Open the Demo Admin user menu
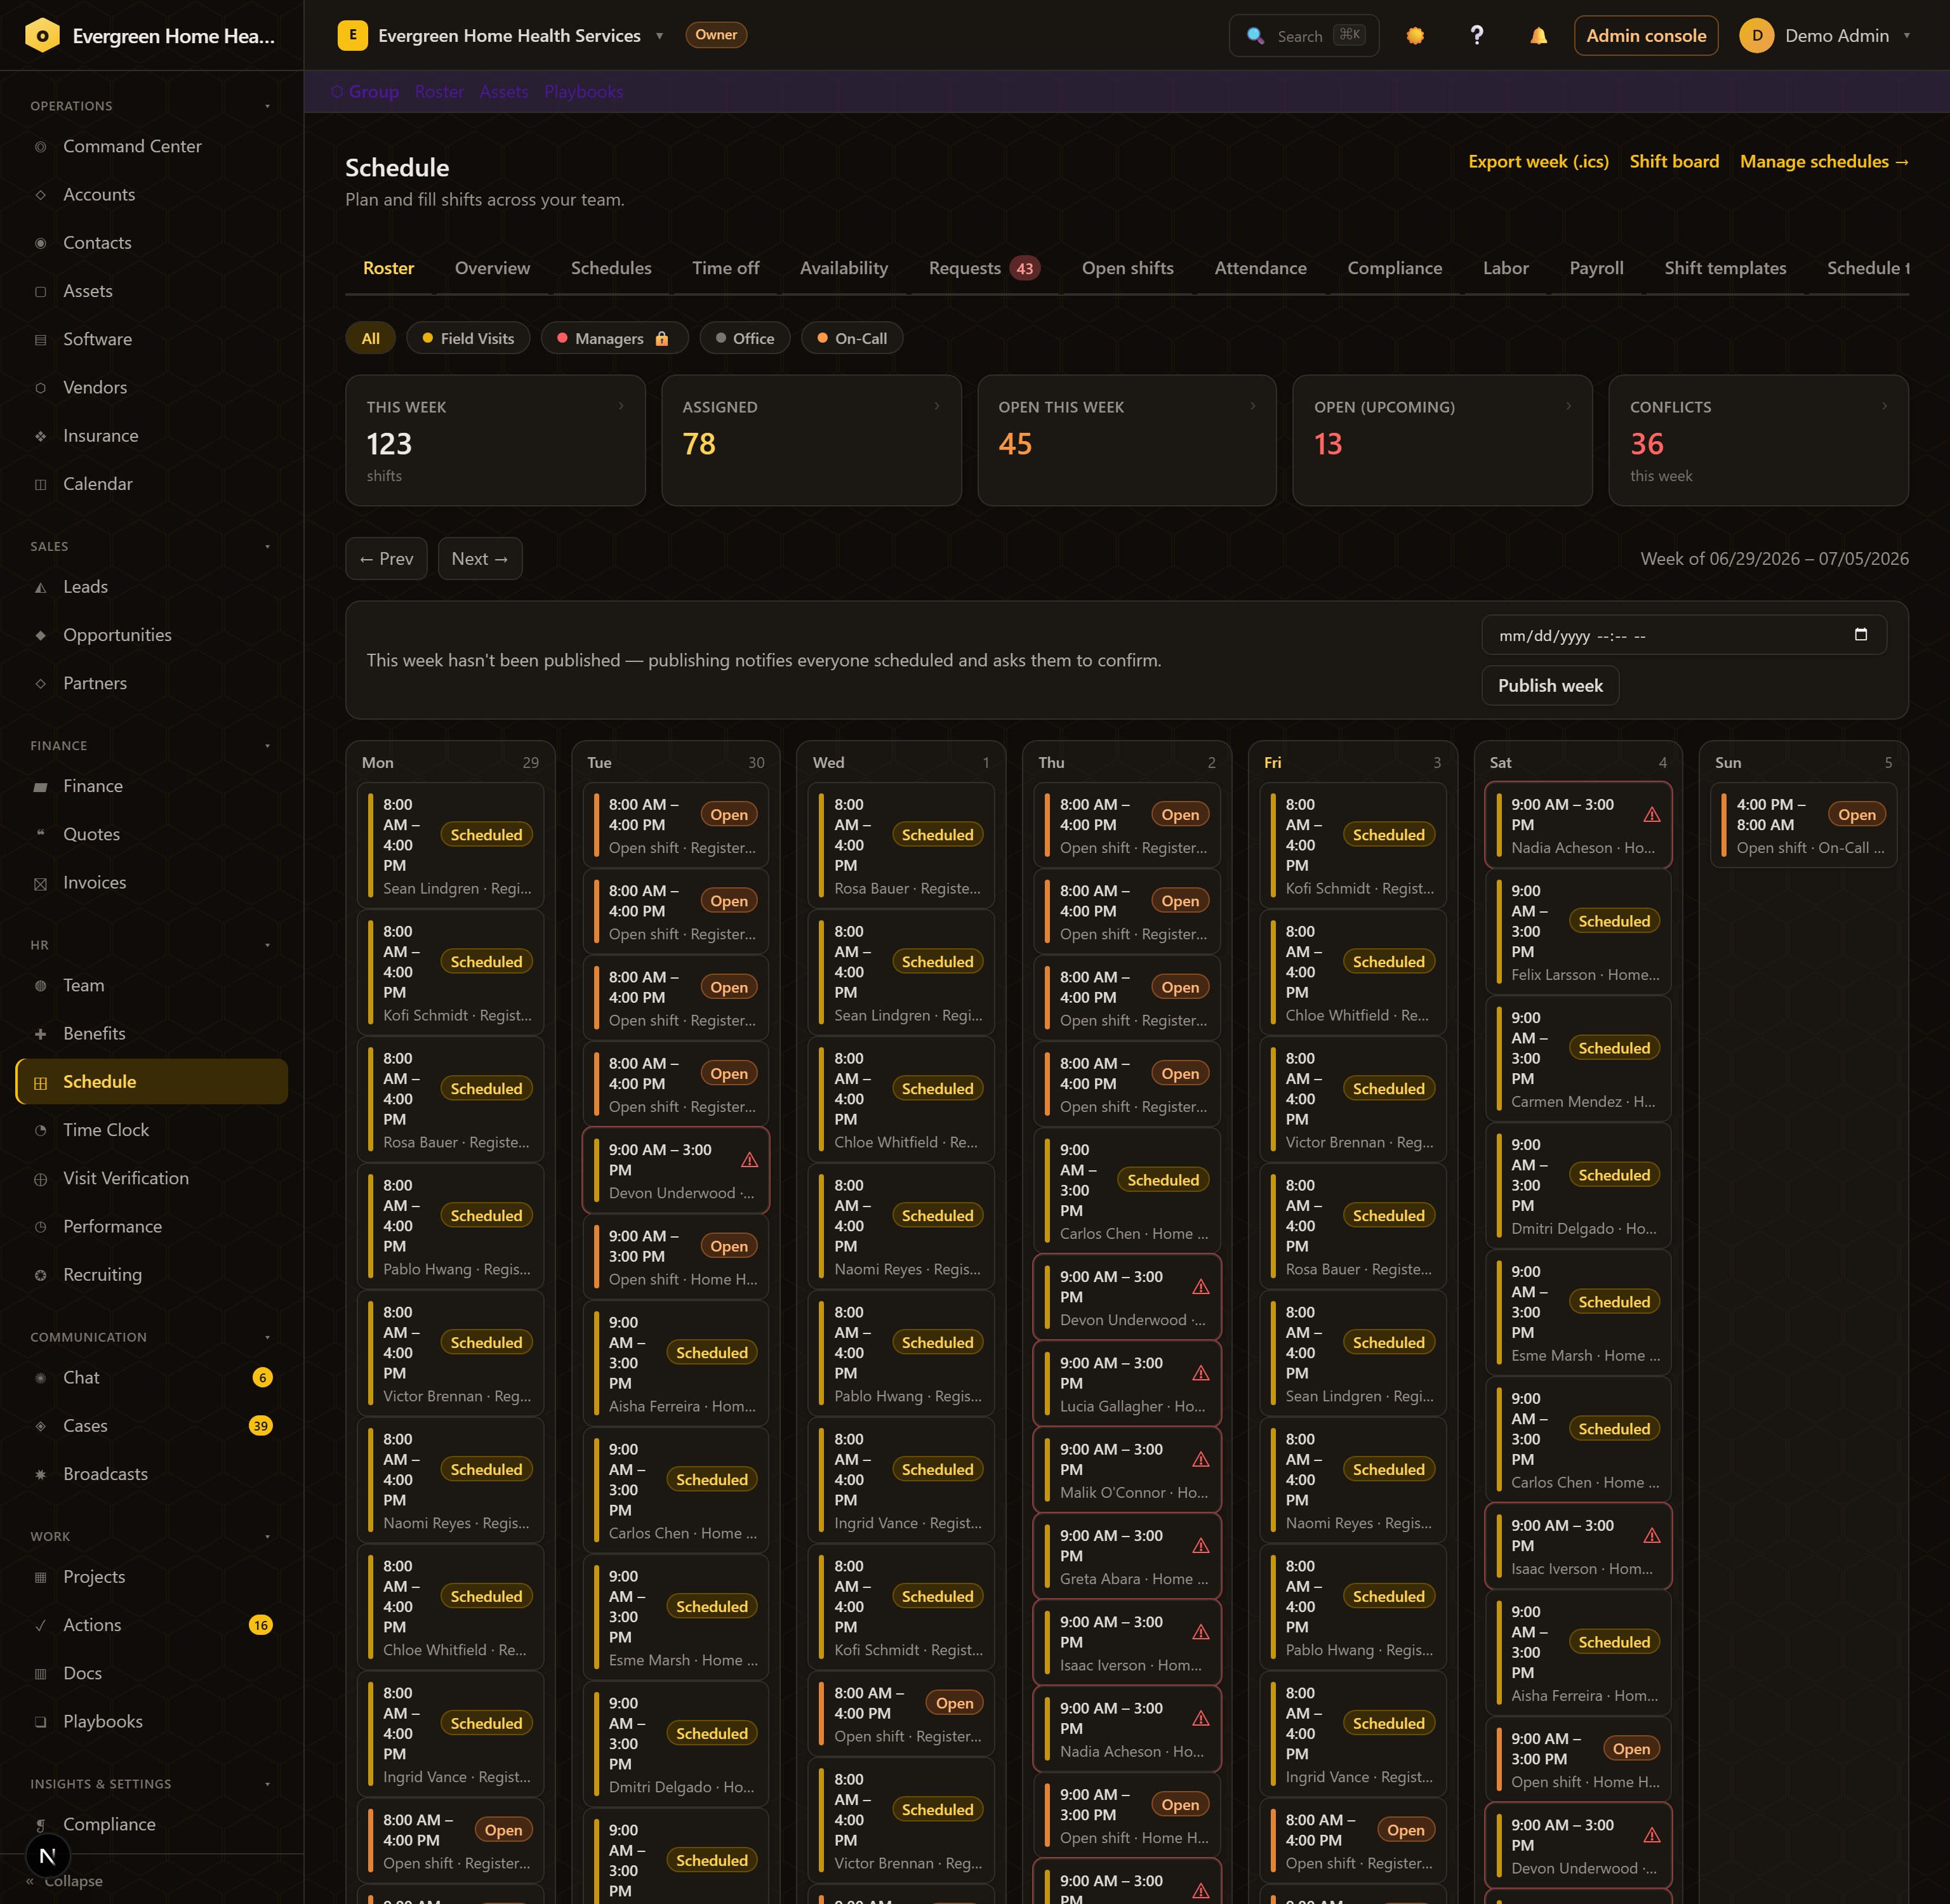Screen dimensions: 1950x1904 coord(1825,36)
